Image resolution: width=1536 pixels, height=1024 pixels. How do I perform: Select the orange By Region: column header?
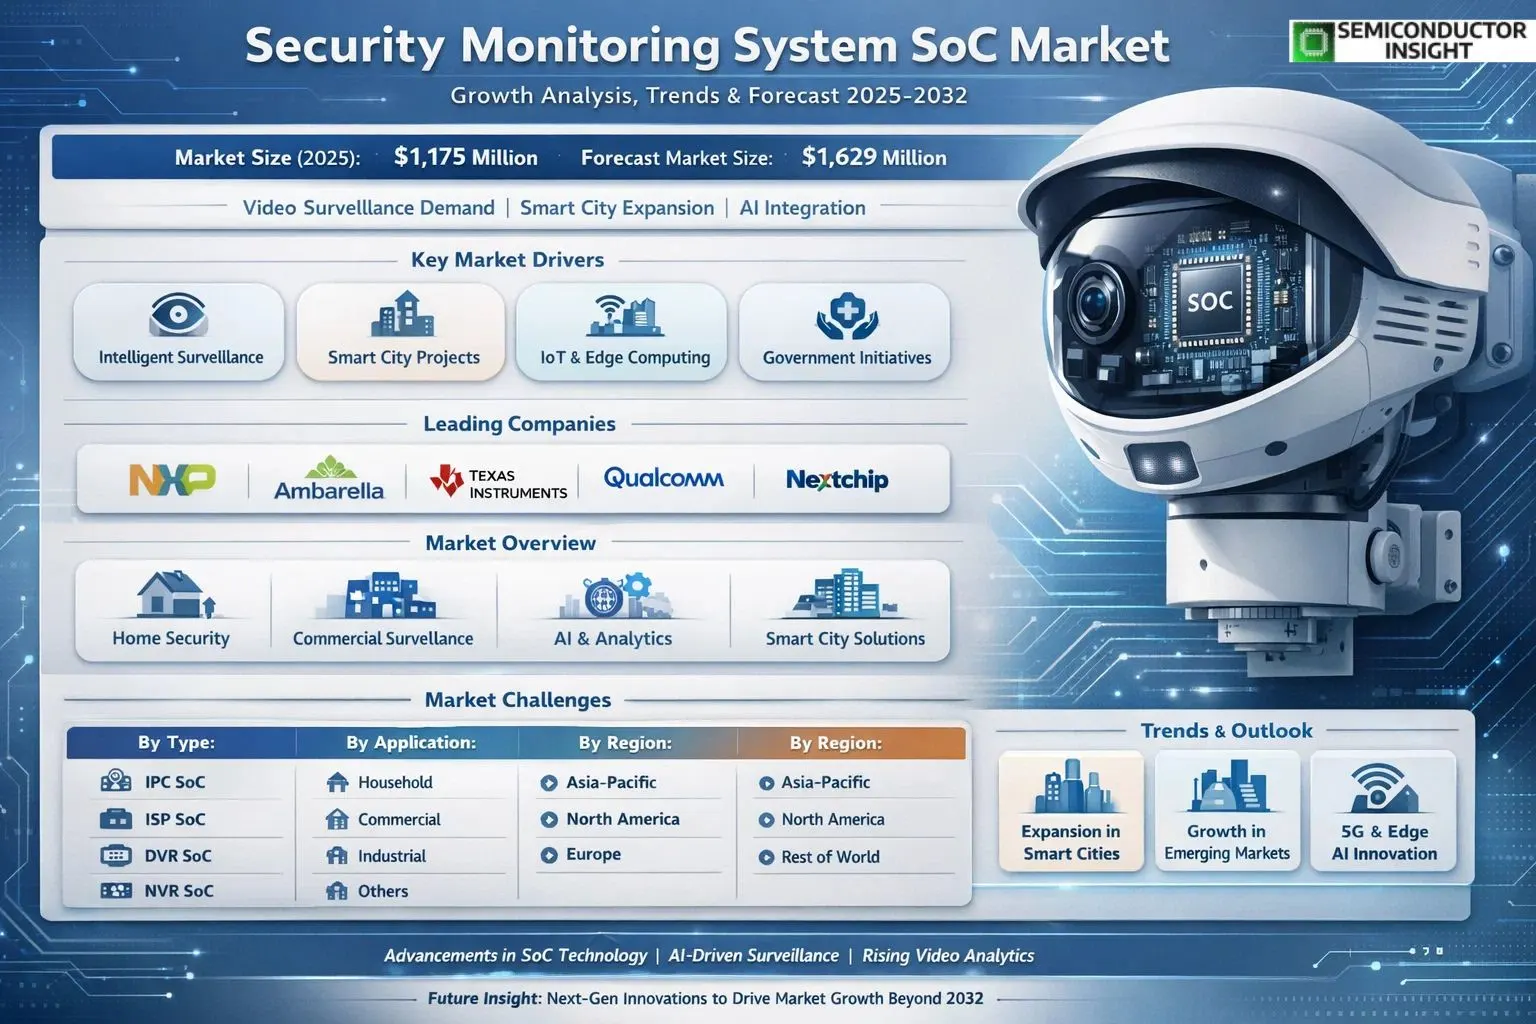[836, 743]
